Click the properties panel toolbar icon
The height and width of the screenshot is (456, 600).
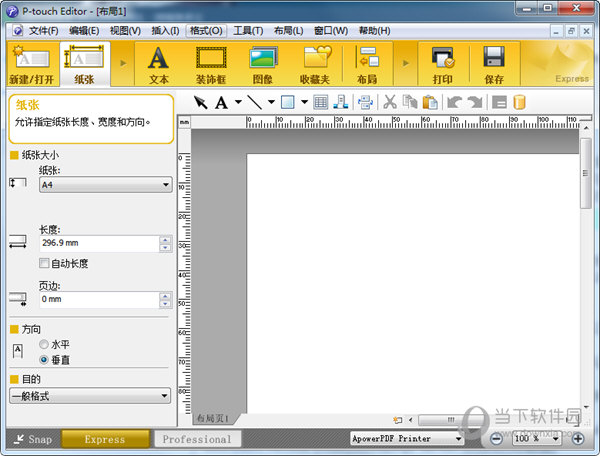499,102
